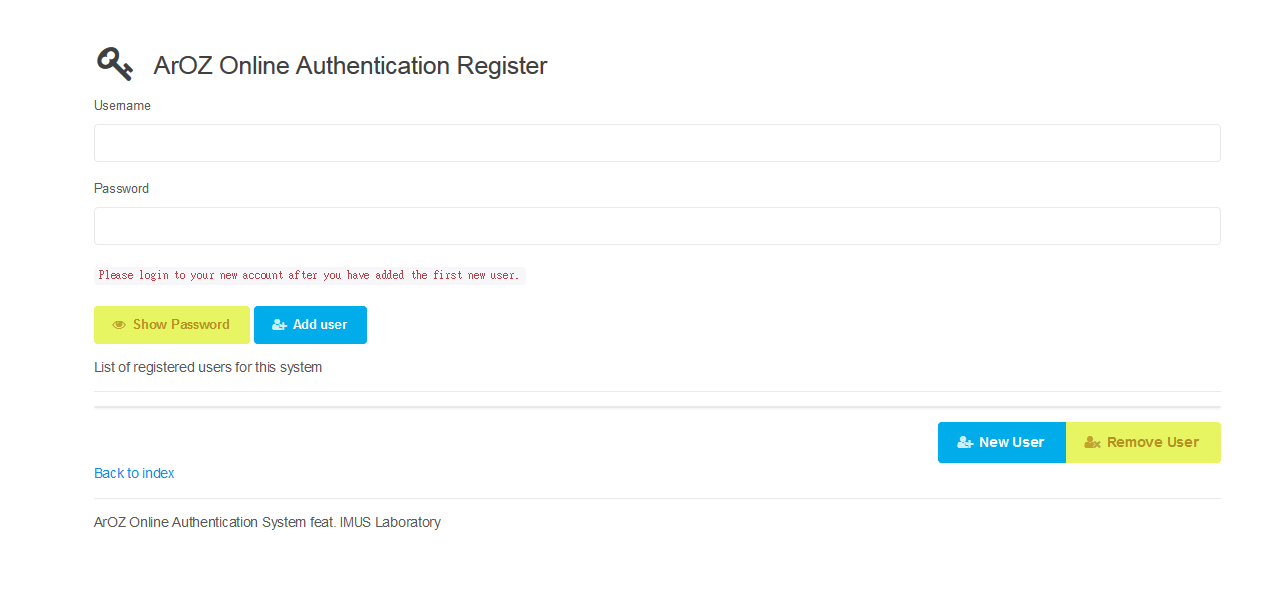The height and width of the screenshot is (603, 1272).
Task: Click the List of registered users text
Action: 208,367
